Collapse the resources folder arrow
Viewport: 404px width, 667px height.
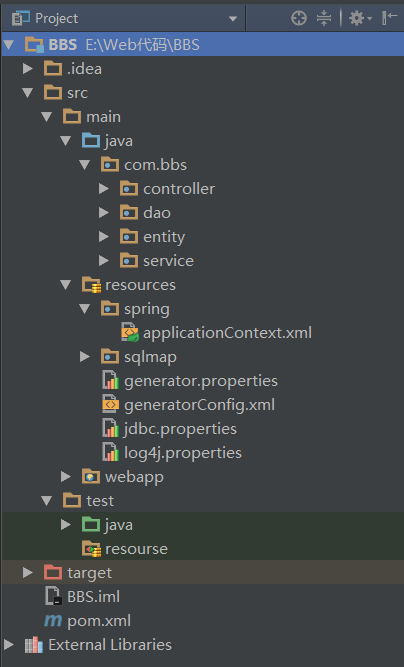click(66, 285)
